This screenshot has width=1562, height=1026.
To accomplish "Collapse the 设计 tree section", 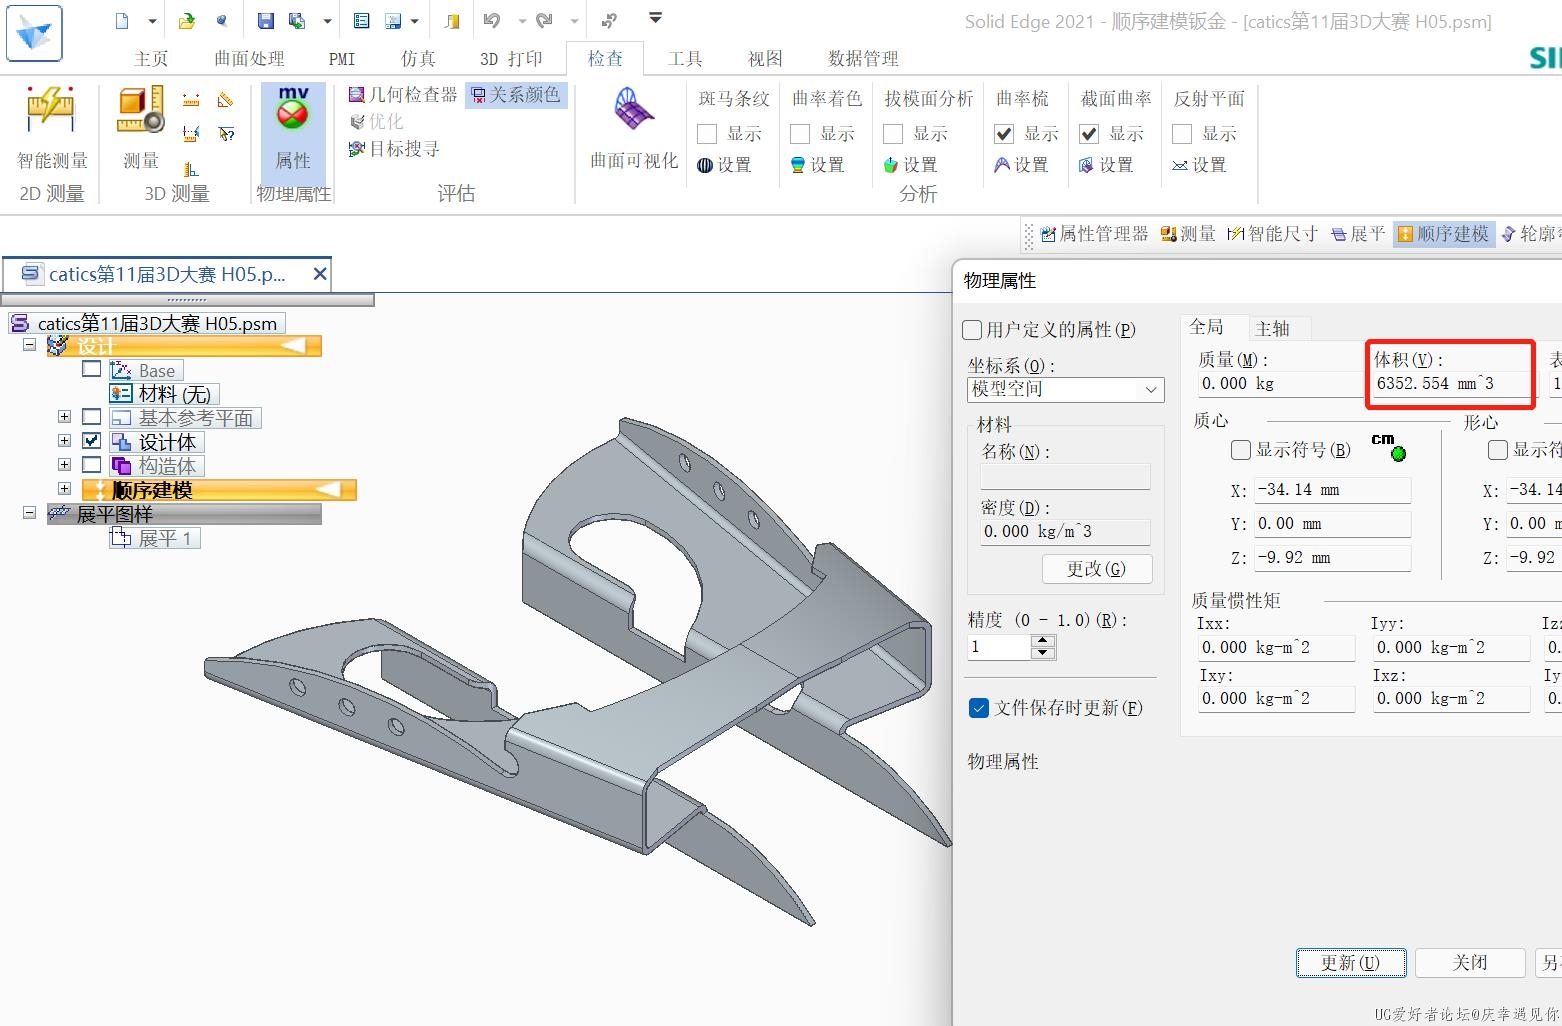I will point(29,345).
